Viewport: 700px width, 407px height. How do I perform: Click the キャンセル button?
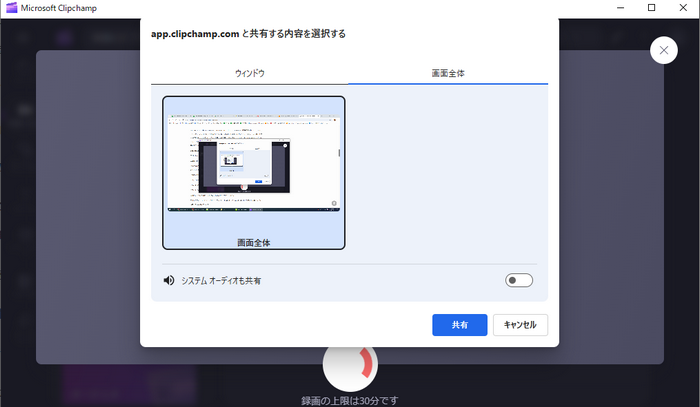(x=520, y=325)
